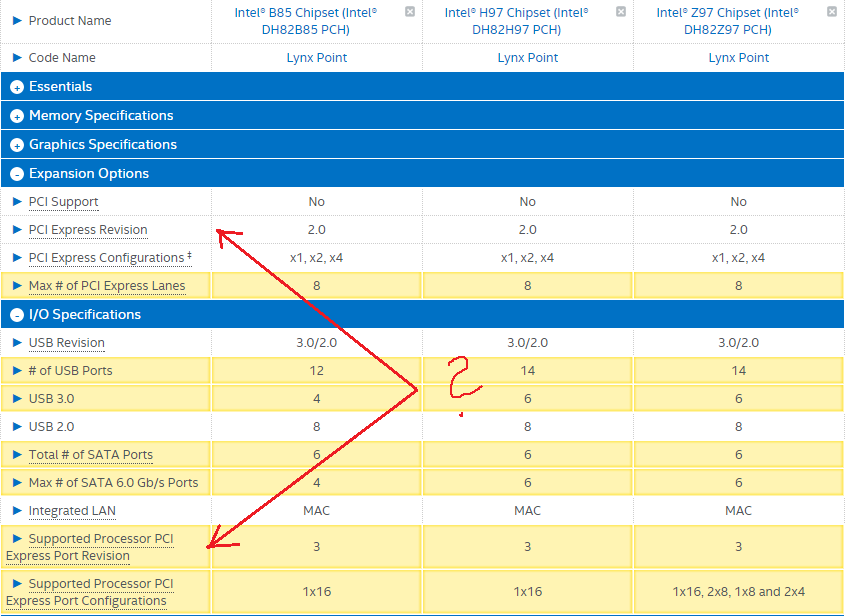Click the arrow icon beside Product Name
Screen dimensions: 846x616
click(17, 20)
